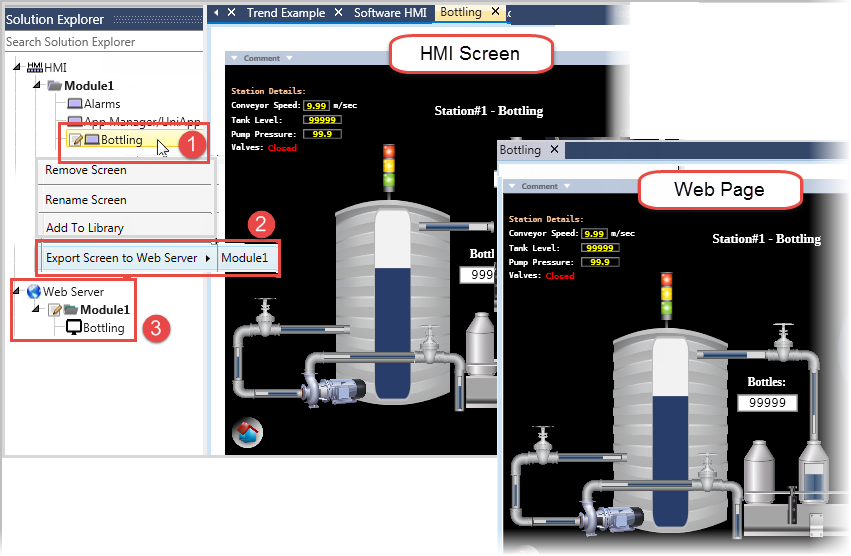Screen dimensions: 851x556
Task: Select Bottling screen under HMI Module1
Action: tap(122, 140)
